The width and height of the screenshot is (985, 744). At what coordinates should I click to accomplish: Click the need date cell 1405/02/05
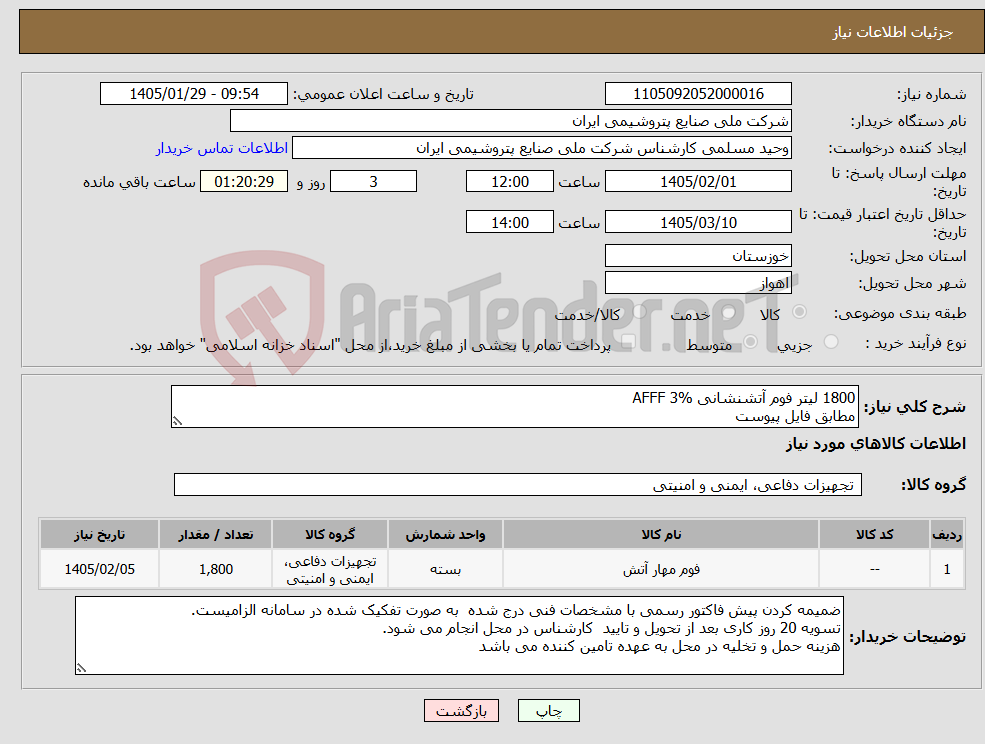99,569
